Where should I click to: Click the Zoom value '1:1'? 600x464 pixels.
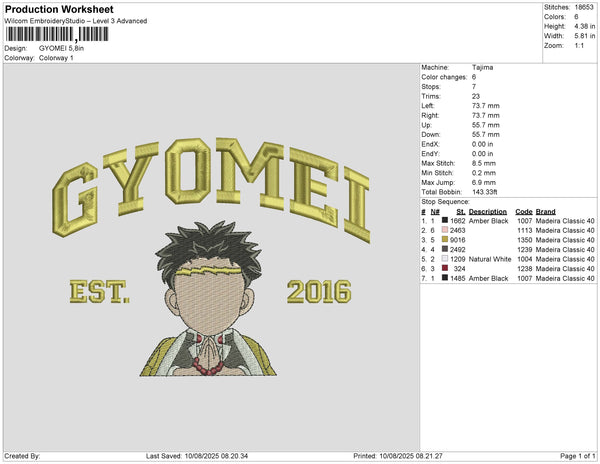579,46
